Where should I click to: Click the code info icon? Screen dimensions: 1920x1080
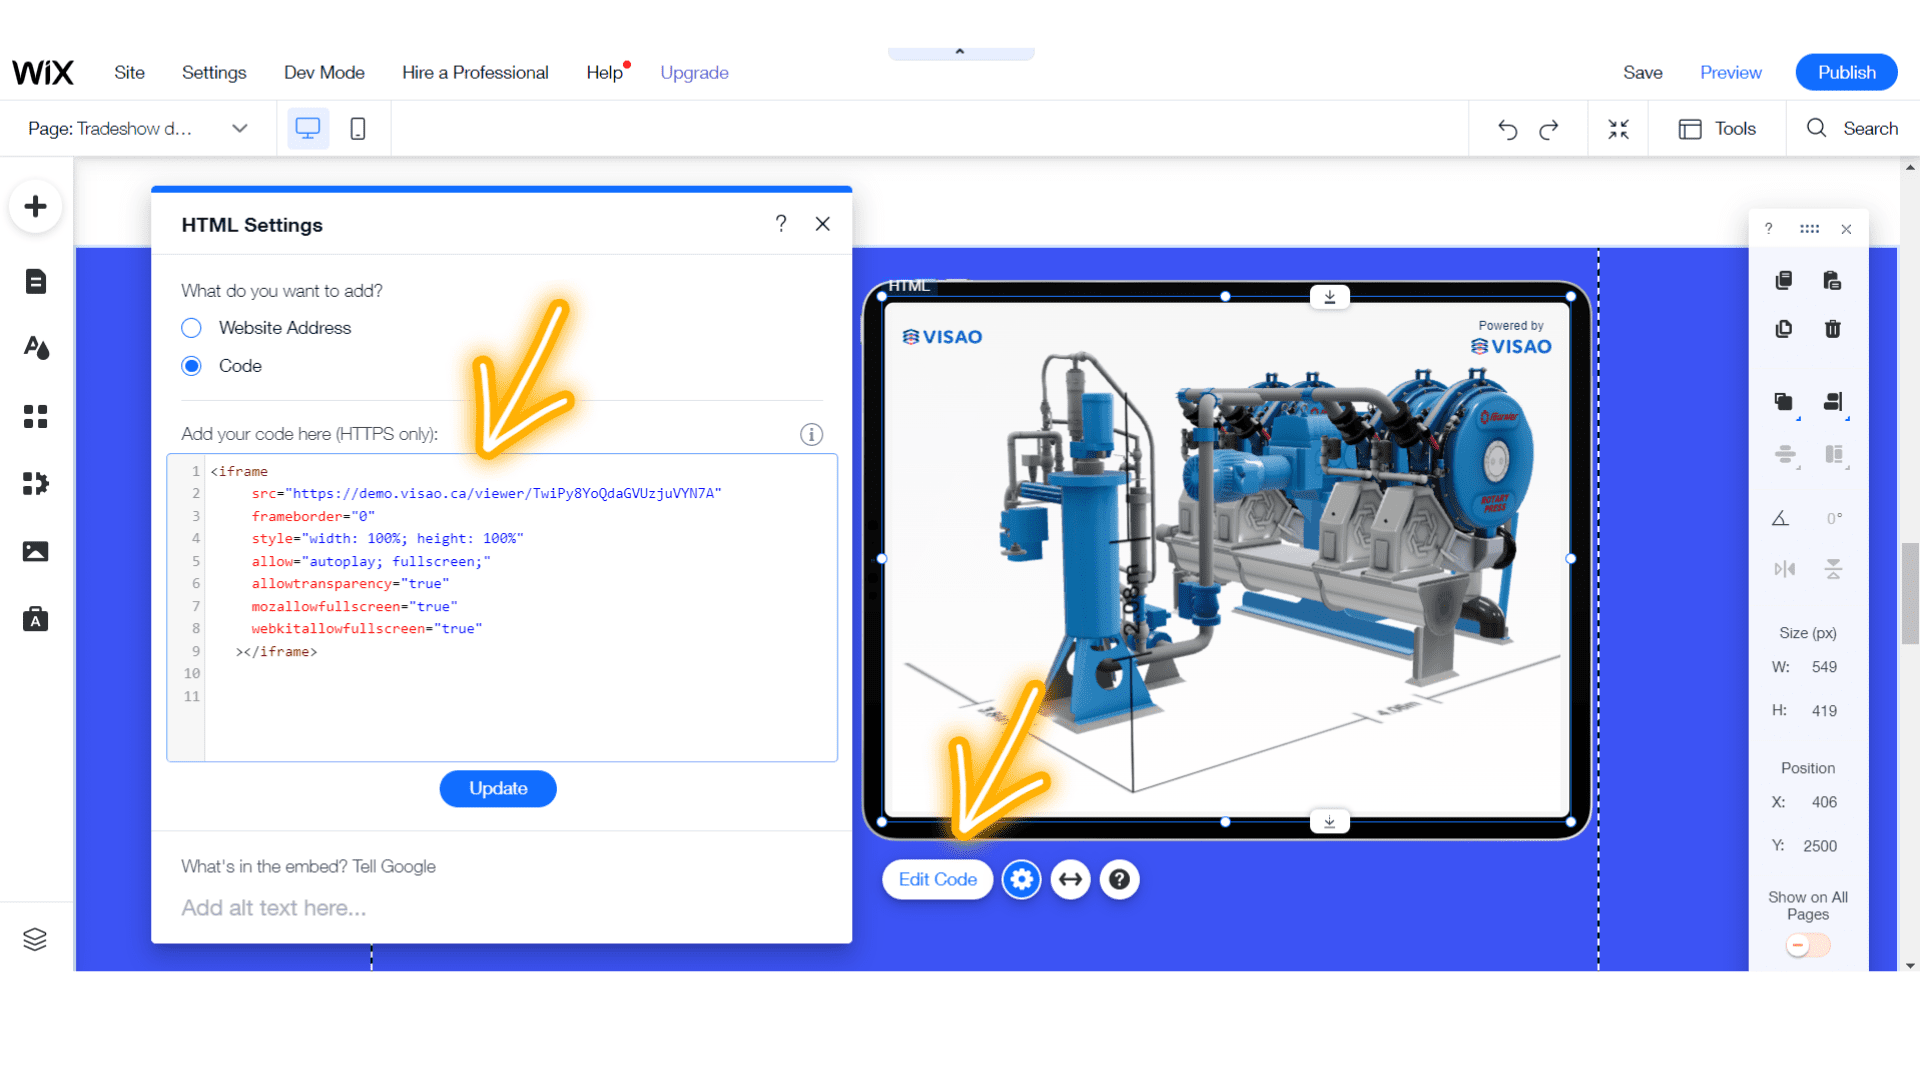pyautogui.click(x=812, y=435)
